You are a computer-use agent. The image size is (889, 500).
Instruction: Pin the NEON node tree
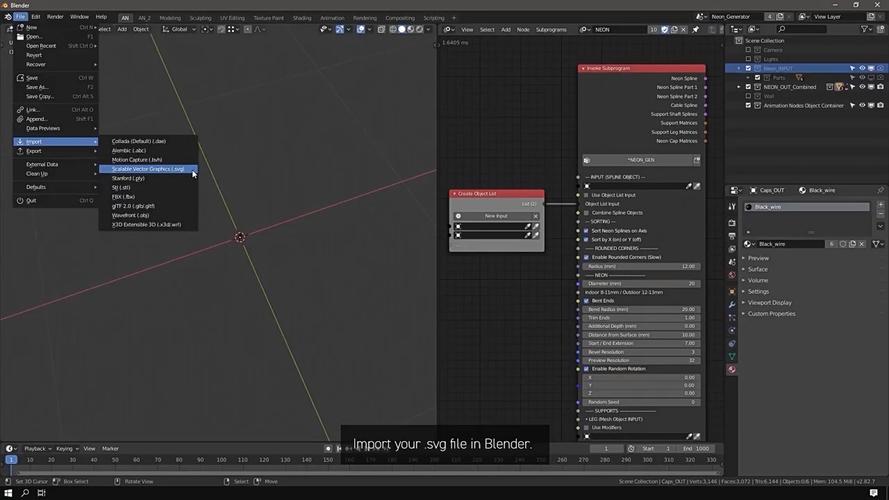(696, 29)
